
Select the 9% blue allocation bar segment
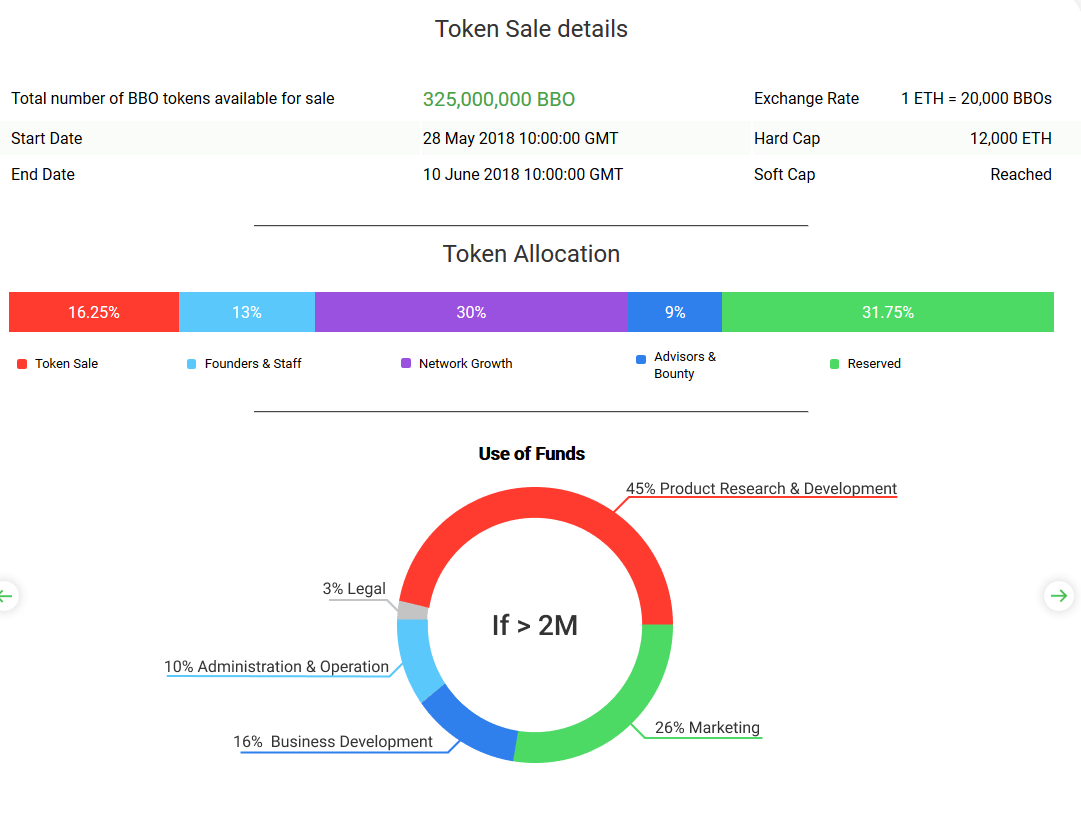coord(675,312)
